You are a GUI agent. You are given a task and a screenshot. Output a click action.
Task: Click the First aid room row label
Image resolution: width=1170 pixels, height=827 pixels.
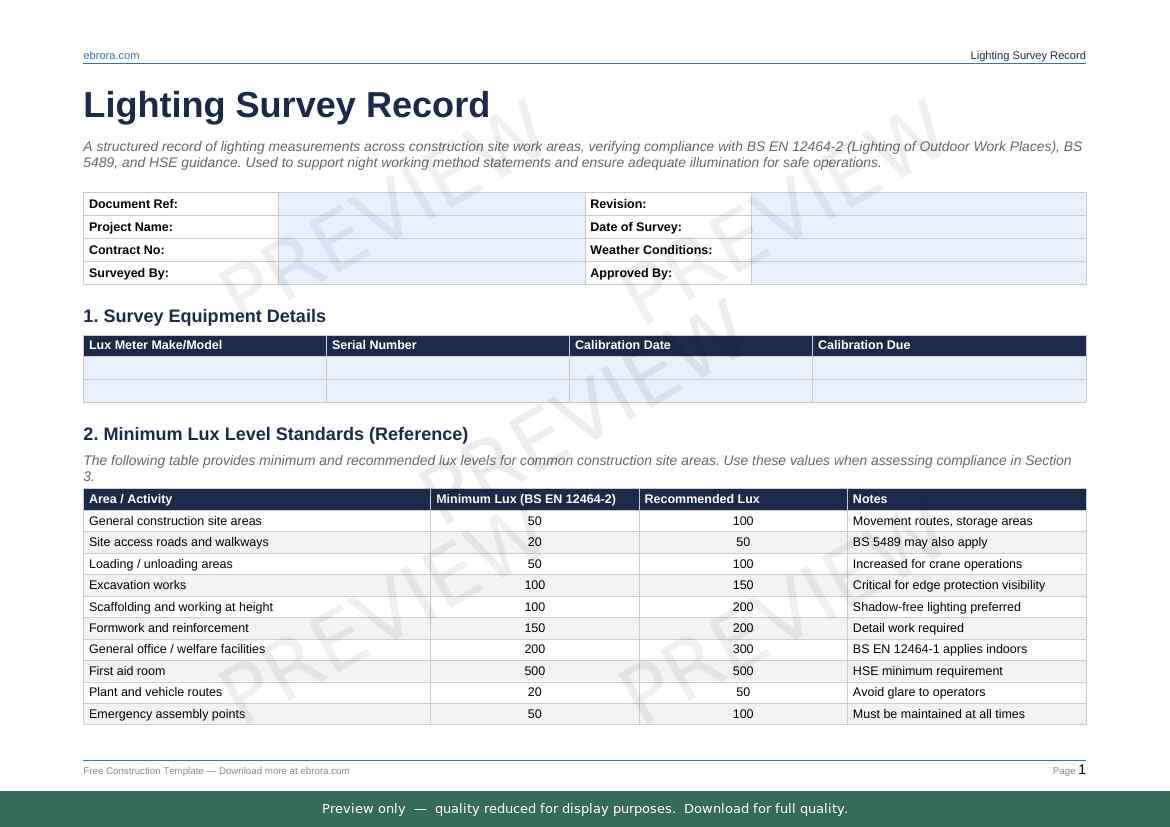pyautogui.click(x=127, y=671)
